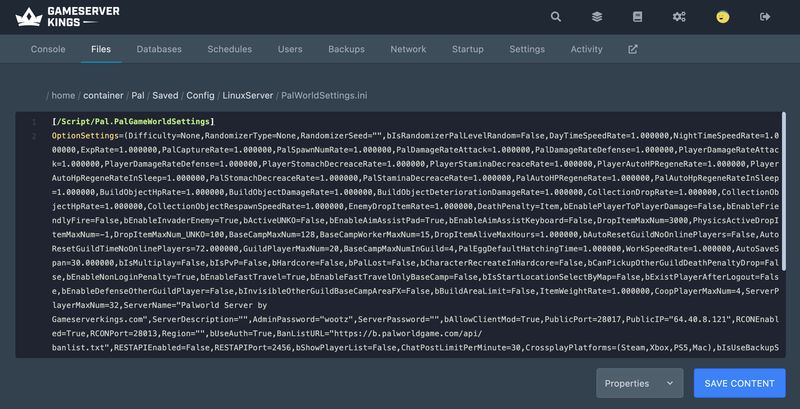Click the GuildPlayerMaxNum=20 setting
This screenshot has height=409, width=800.
[291, 249]
